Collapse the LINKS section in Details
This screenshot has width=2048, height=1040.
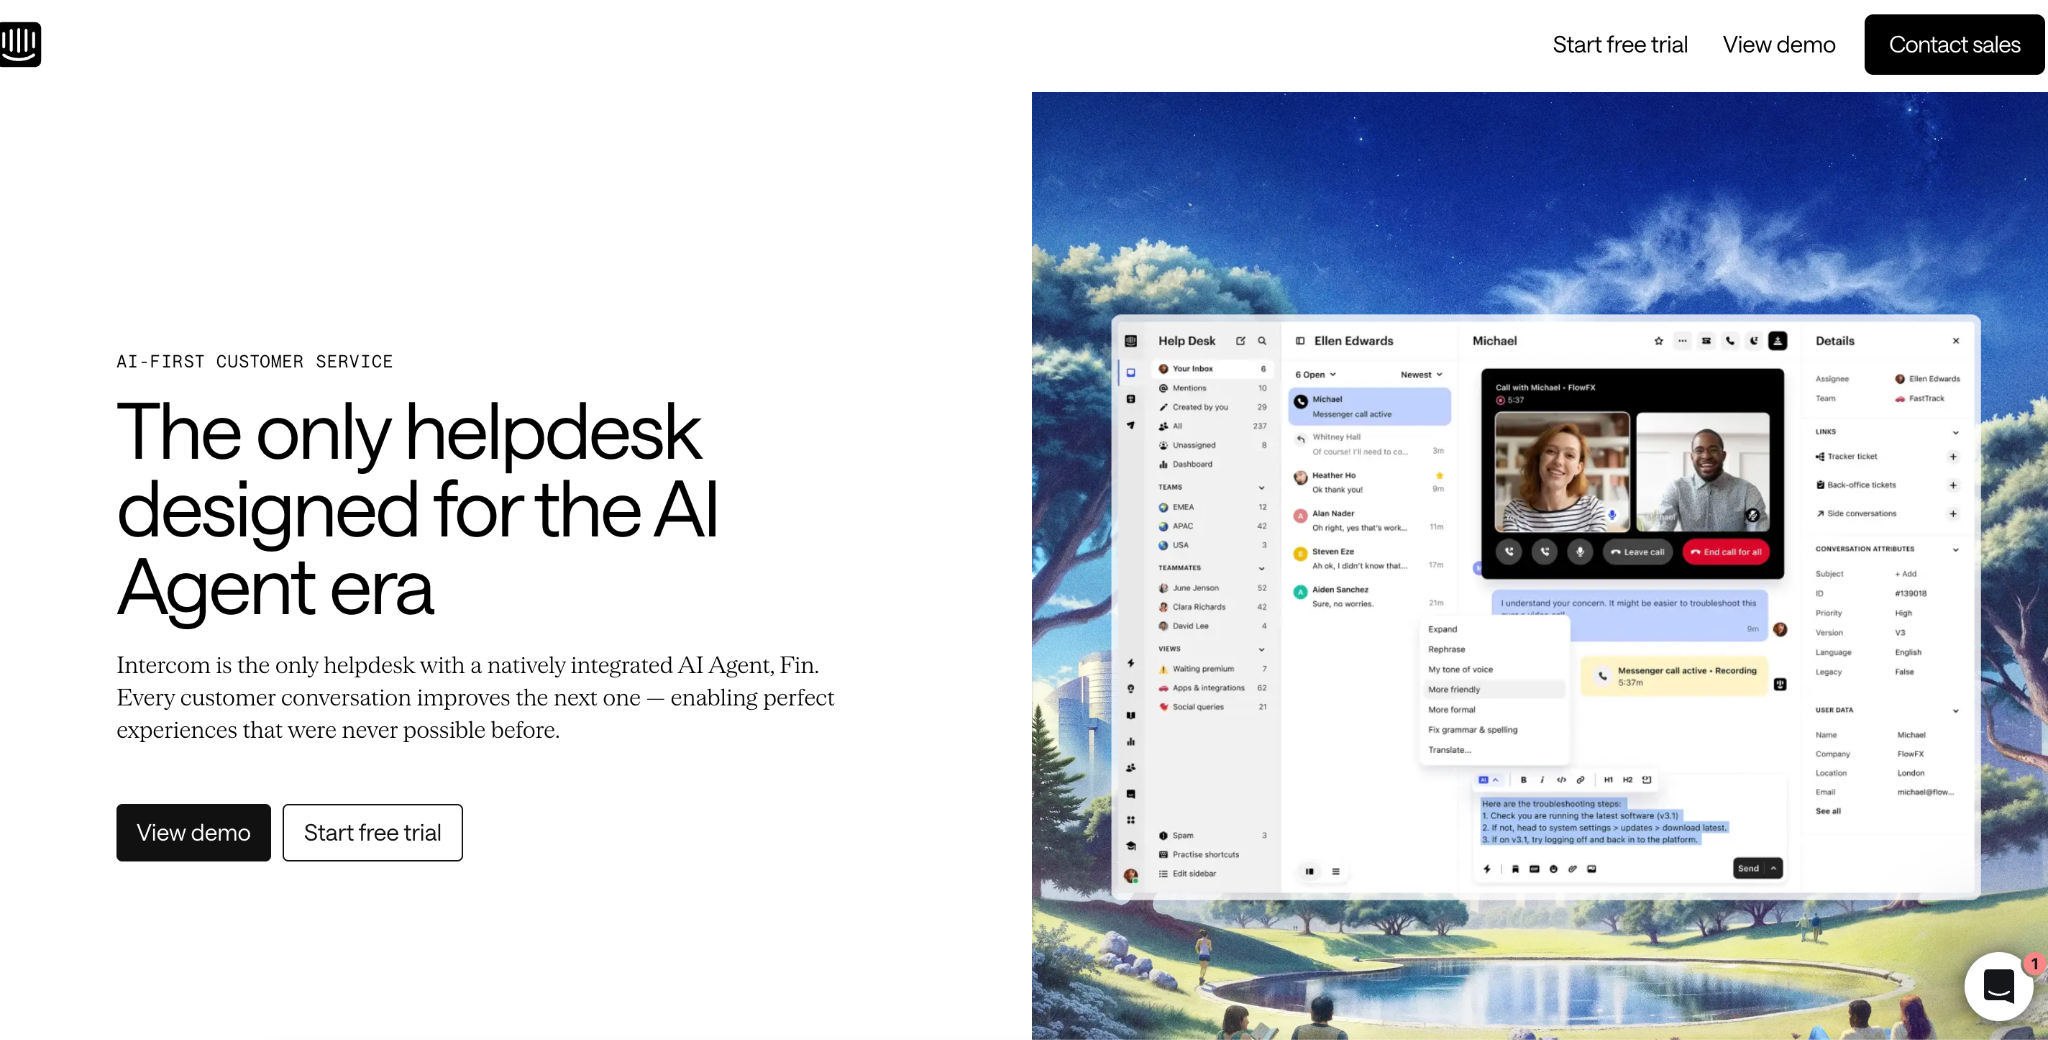click(1955, 432)
